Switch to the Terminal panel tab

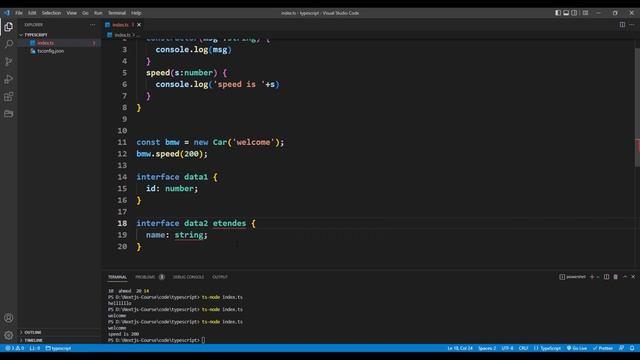[x=118, y=277]
